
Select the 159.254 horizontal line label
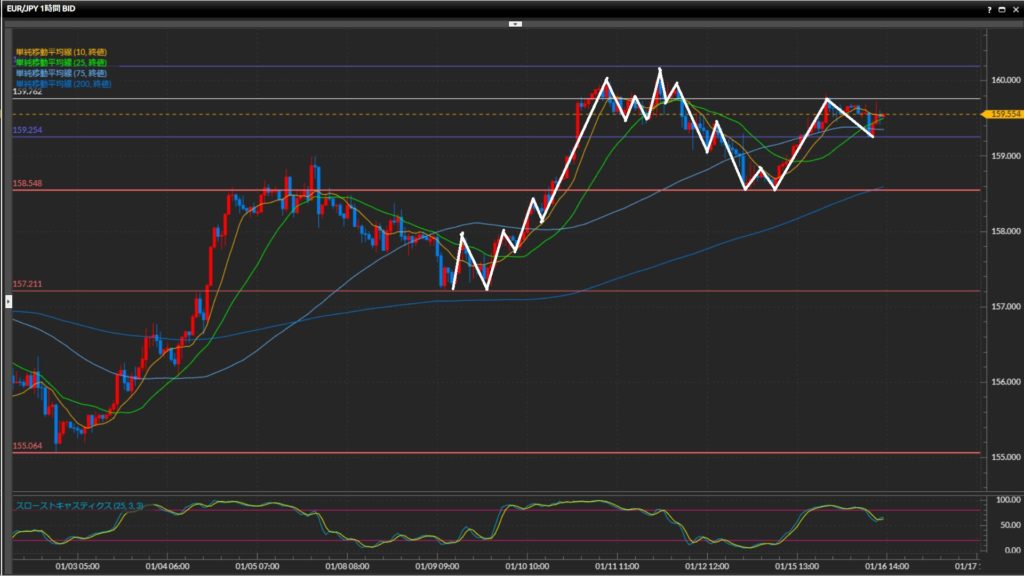coord(27,130)
